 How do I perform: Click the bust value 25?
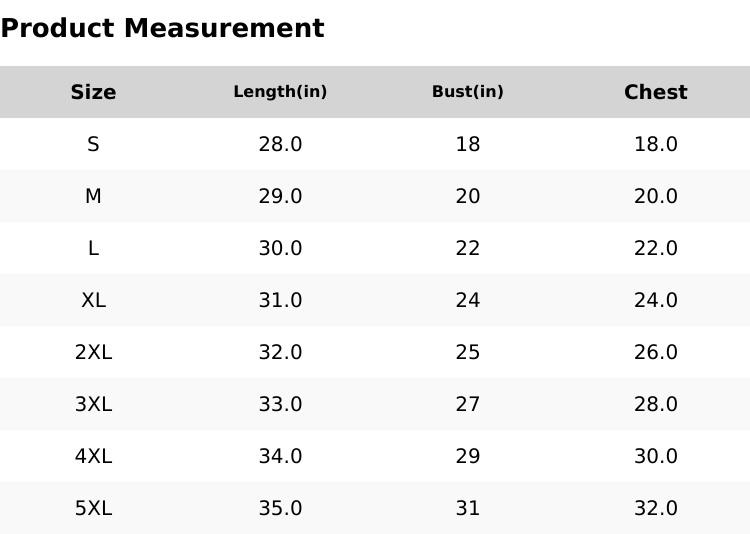(x=467, y=352)
